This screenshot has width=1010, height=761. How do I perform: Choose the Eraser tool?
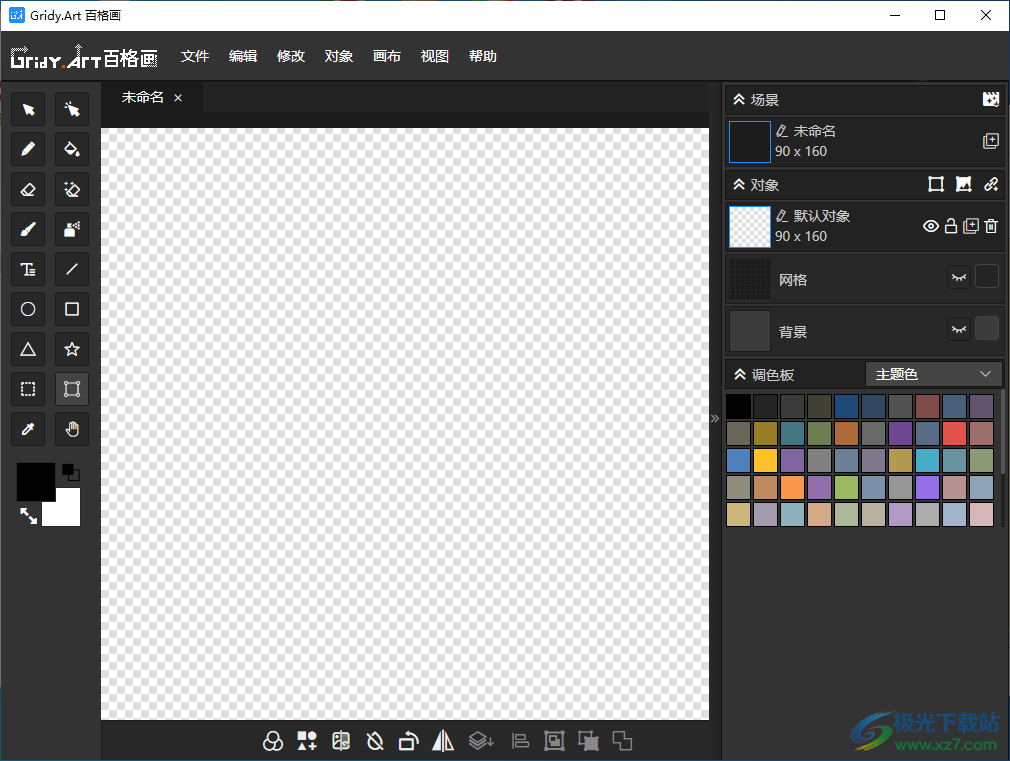[x=28, y=189]
